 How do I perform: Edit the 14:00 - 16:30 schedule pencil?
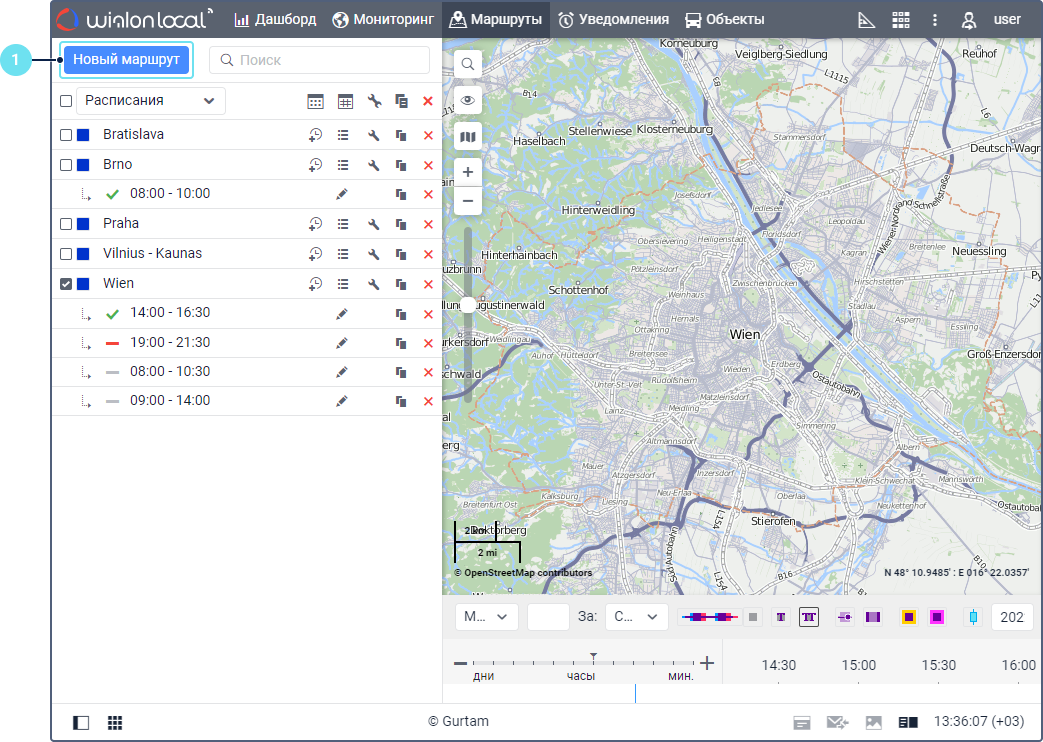click(x=342, y=314)
